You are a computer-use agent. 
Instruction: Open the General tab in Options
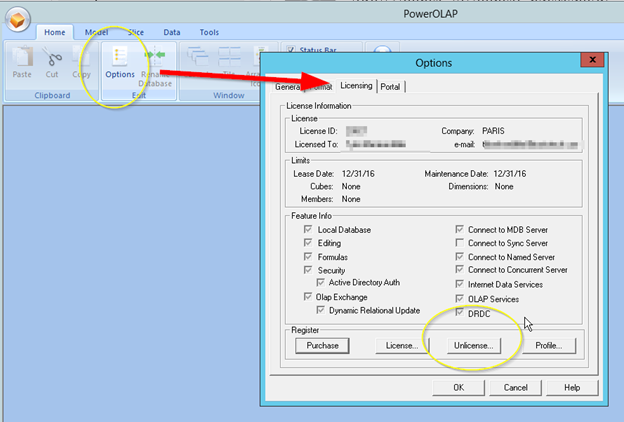pyautogui.click(x=287, y=86)
